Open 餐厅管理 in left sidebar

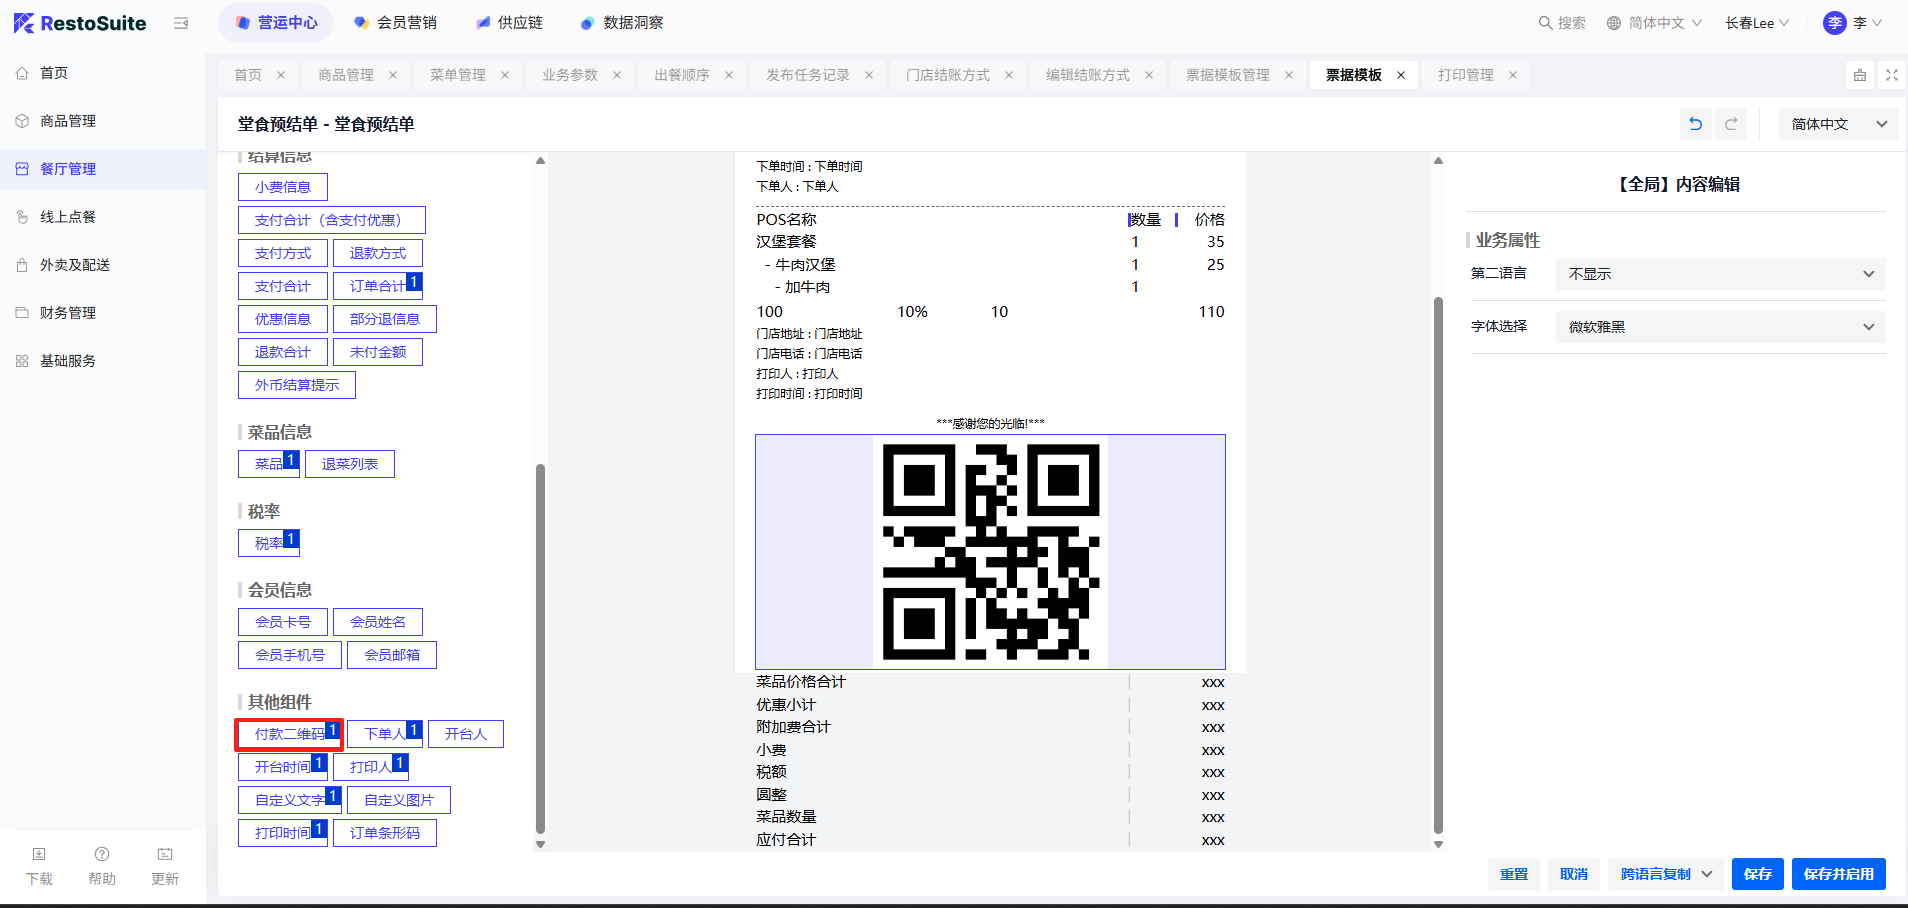[x=103, y=169]
